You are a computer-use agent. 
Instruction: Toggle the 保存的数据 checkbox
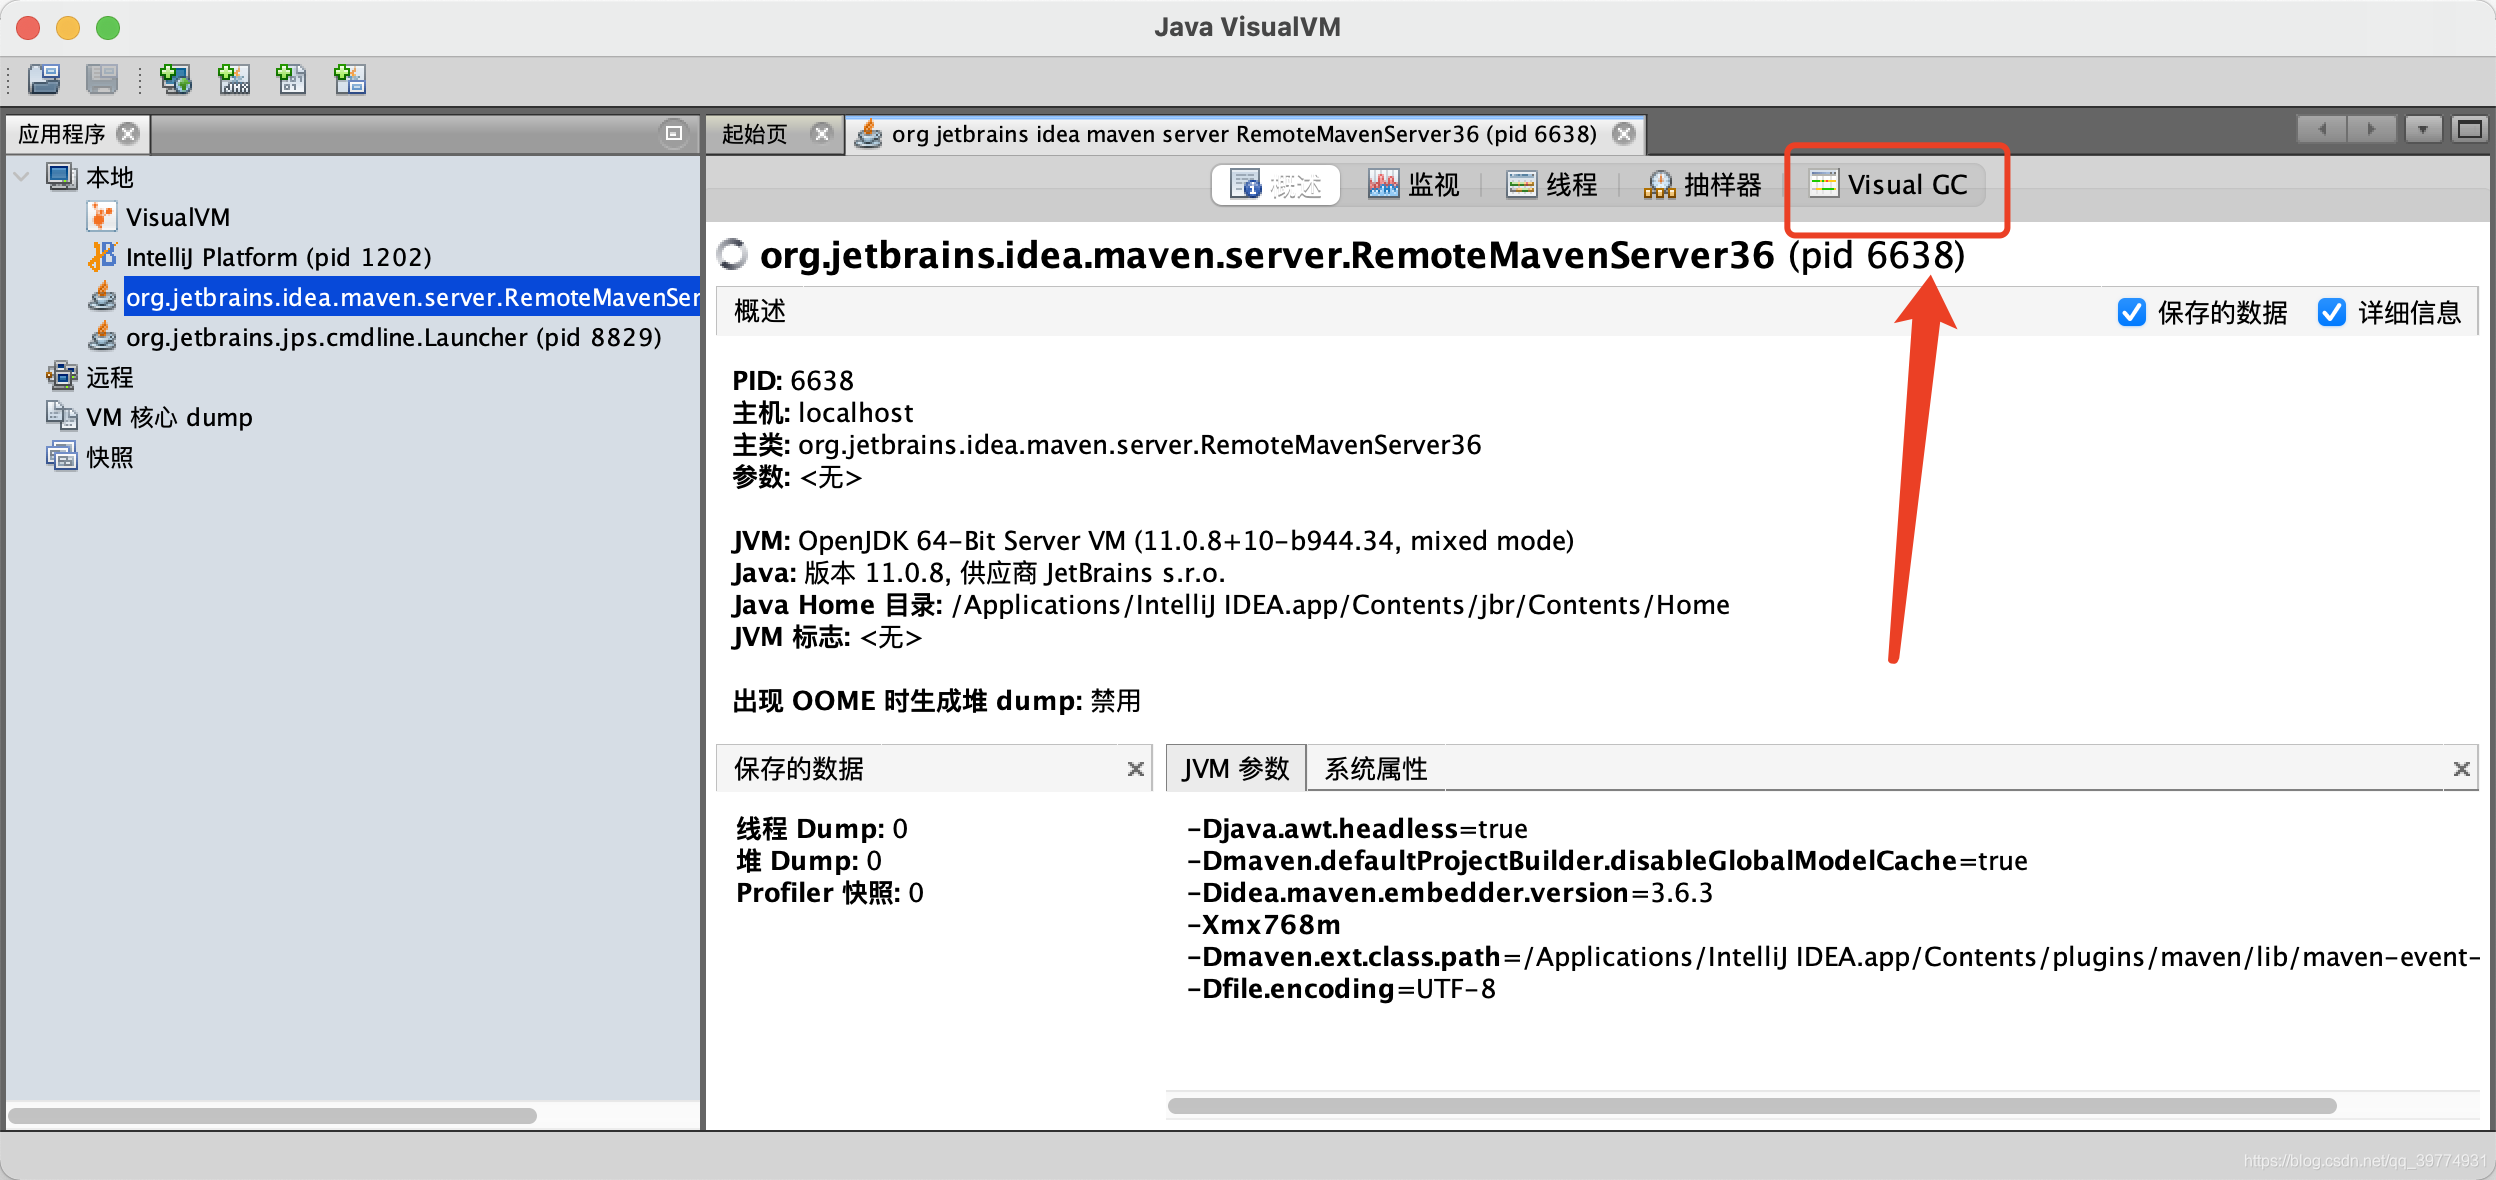coord(2131,313)
